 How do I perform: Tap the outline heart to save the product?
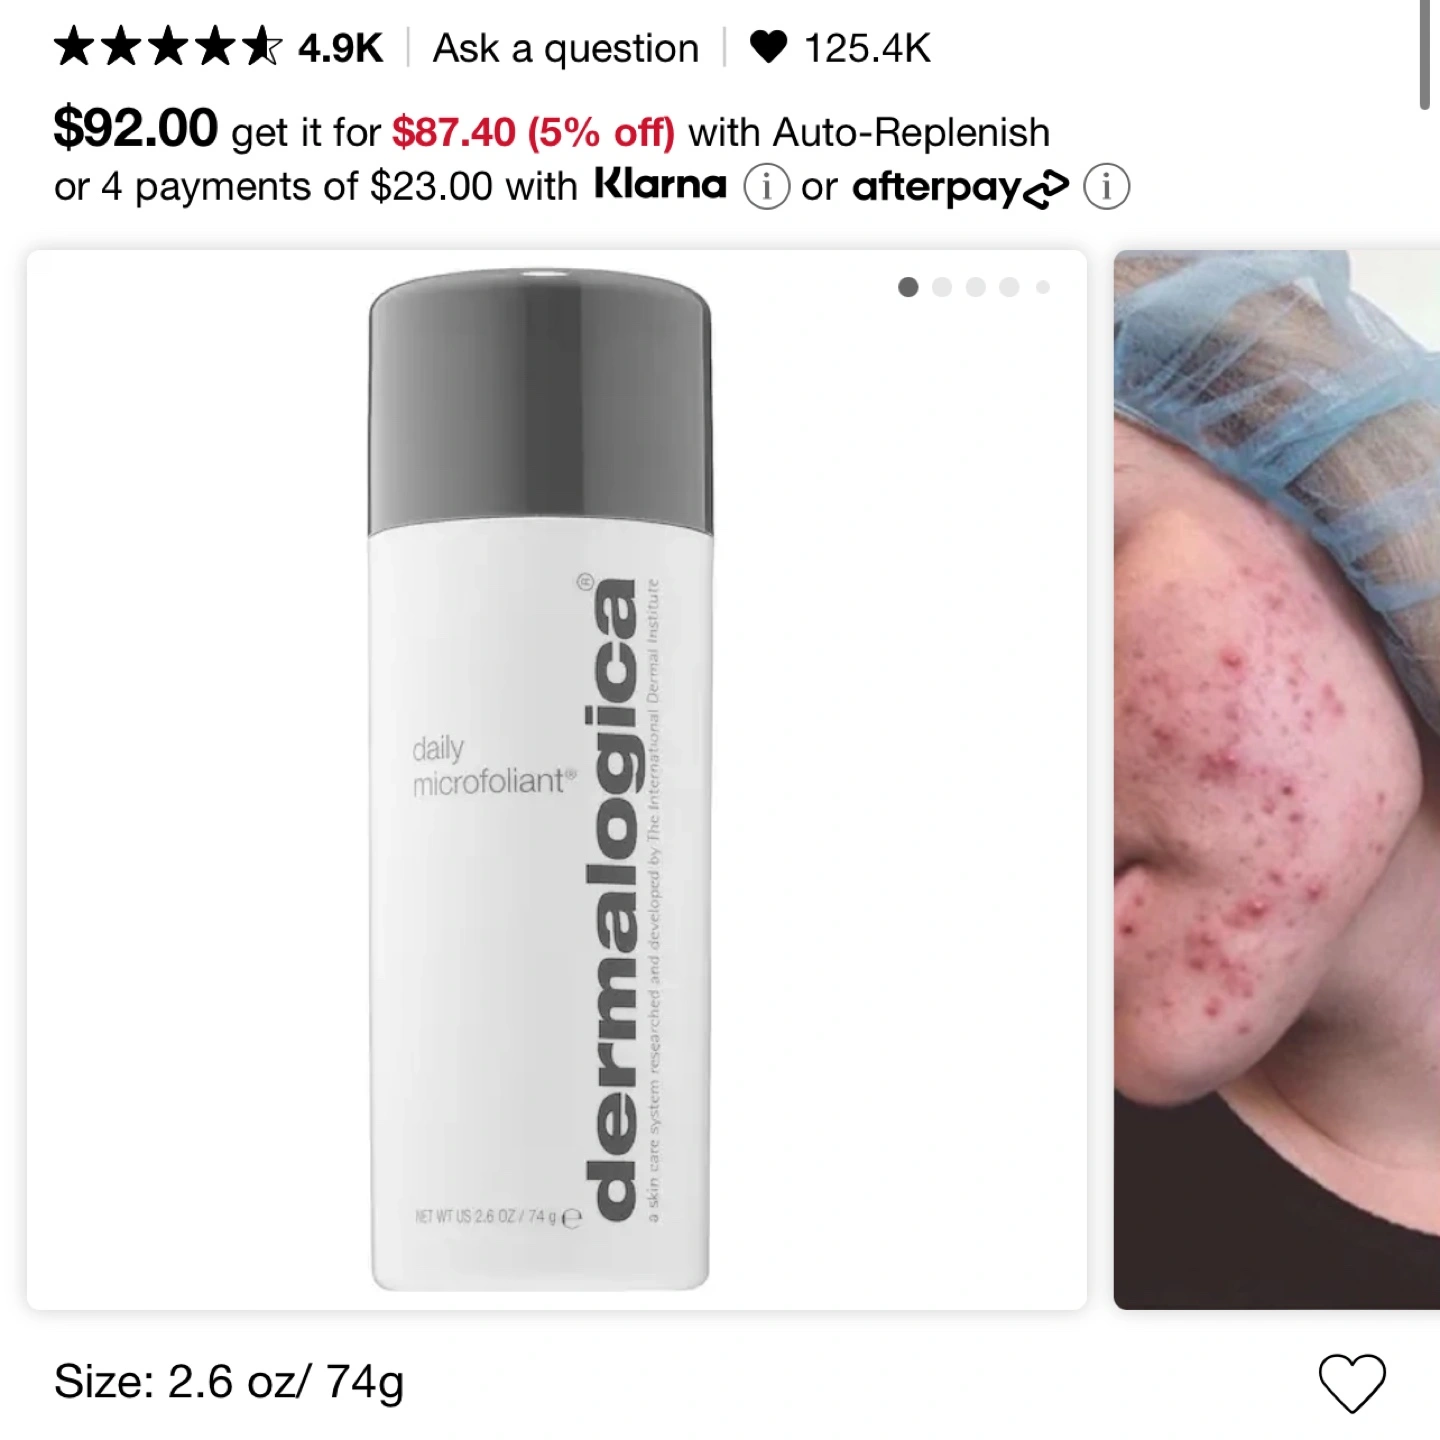[1352, 1383]
